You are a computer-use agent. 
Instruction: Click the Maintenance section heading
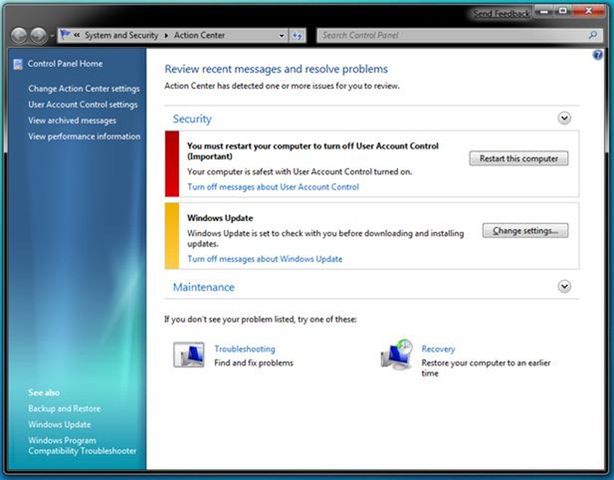[x=204, y=287]
